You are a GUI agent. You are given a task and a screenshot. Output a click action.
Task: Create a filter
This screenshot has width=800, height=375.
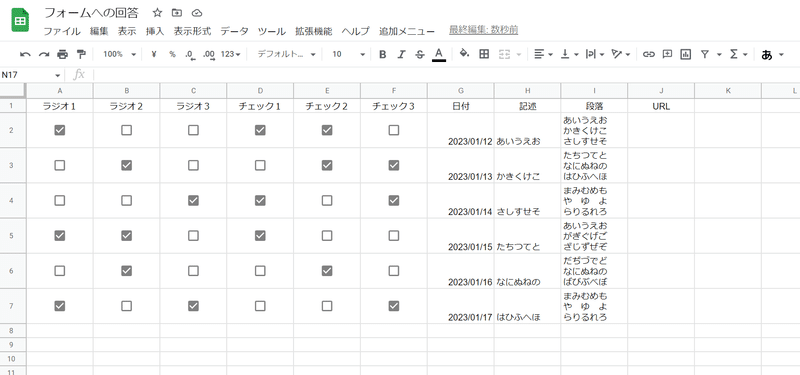coord(705,54)
